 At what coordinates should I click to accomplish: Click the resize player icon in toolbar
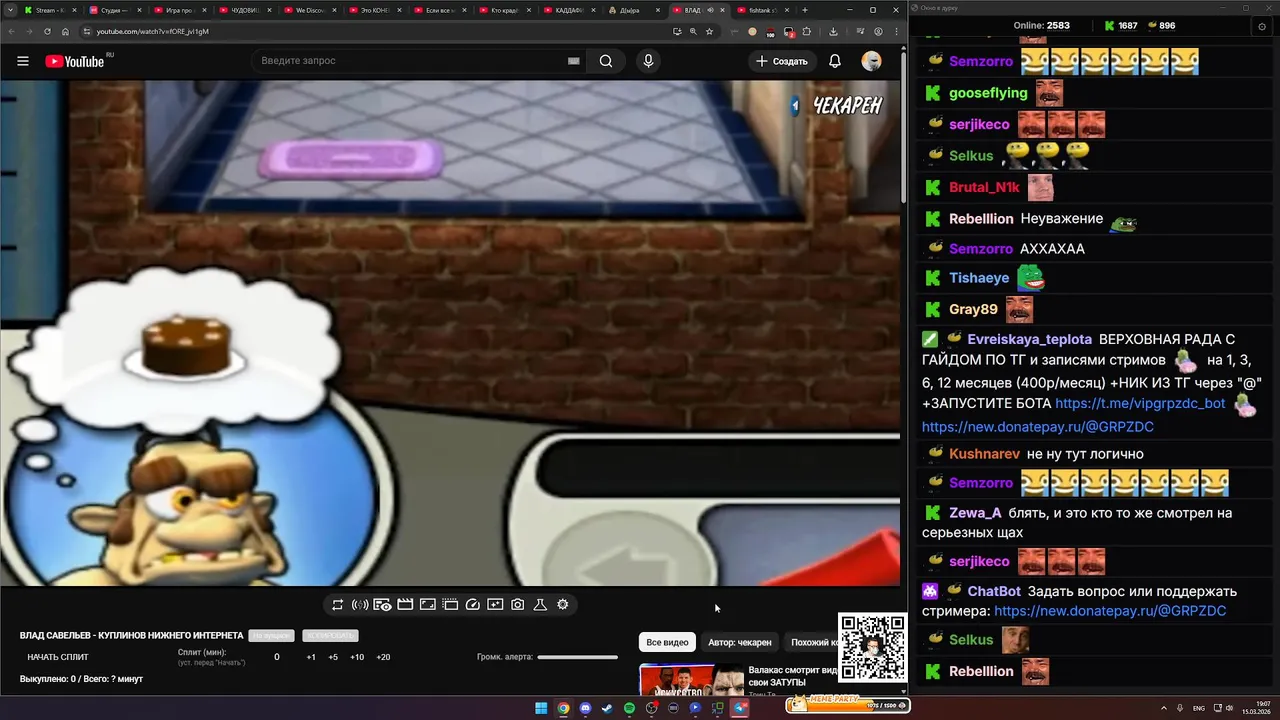click(427, 605)
